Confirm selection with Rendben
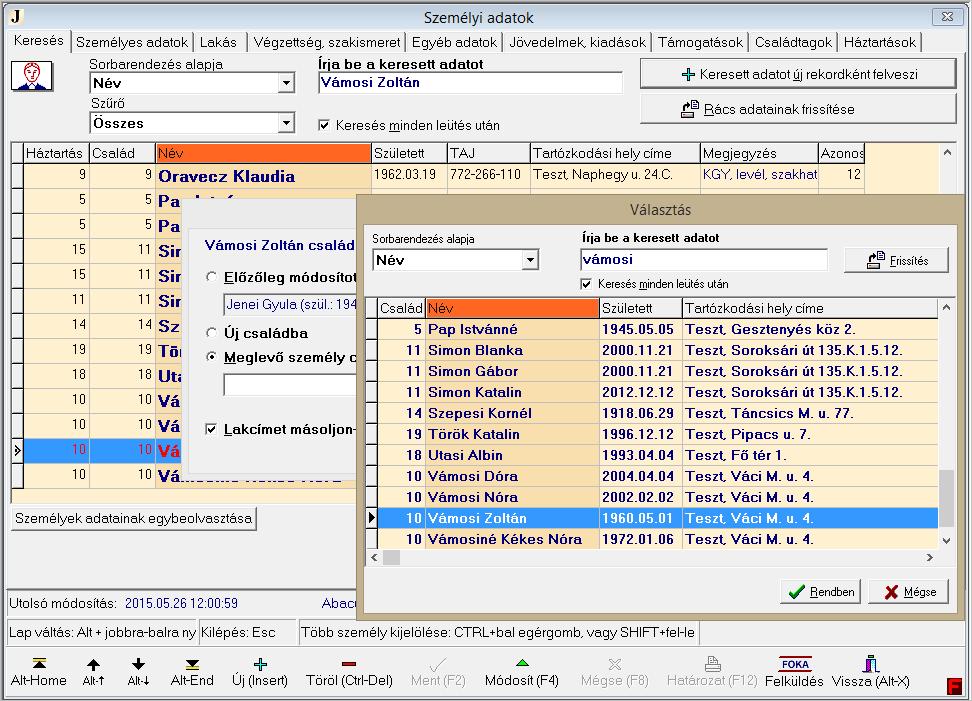972x701 pixels. tap(821, 592)
